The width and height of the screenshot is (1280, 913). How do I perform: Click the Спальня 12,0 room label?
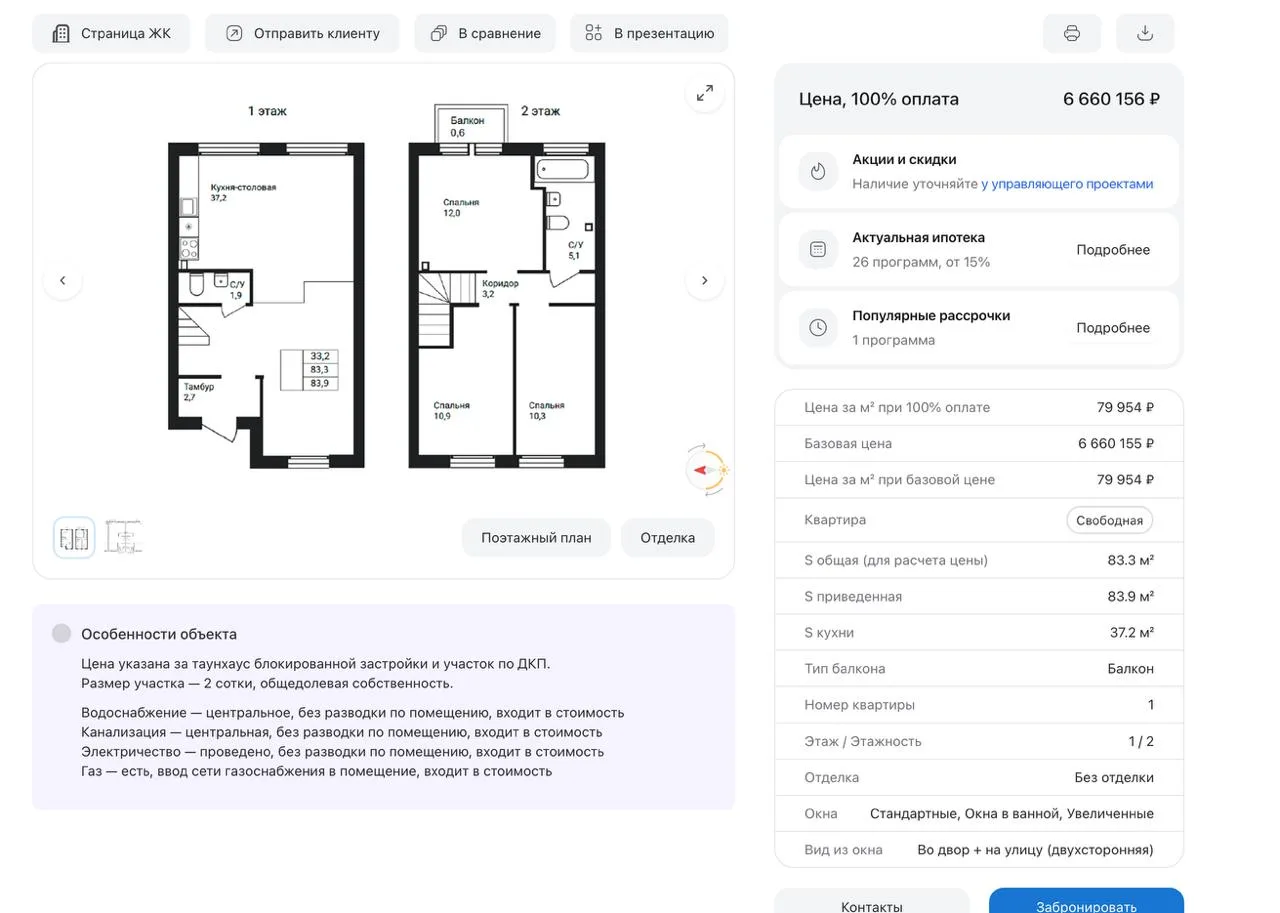click(x=461, y=207)
